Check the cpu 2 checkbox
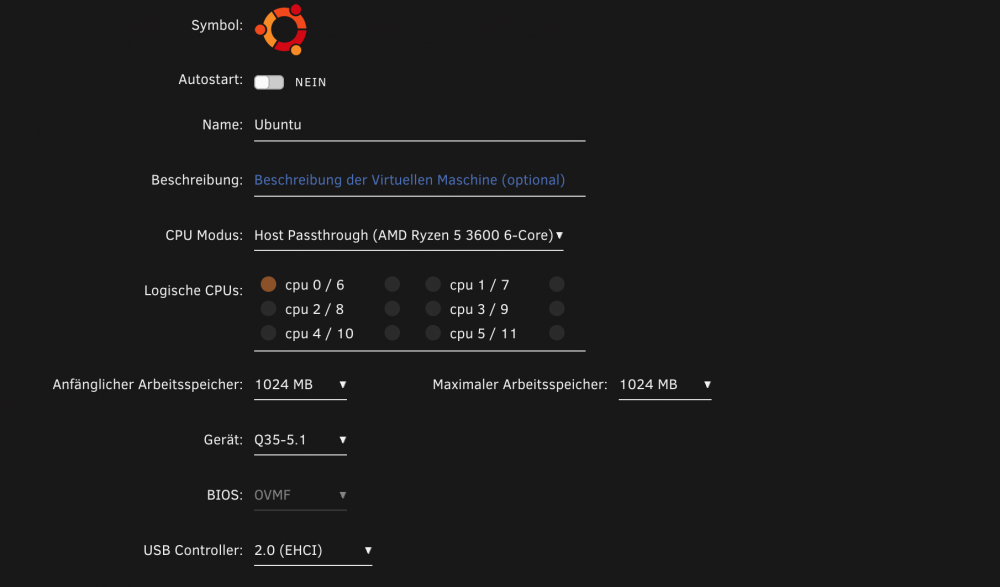Viewport: 1000px width, 587px height. [x=268, y=309]
